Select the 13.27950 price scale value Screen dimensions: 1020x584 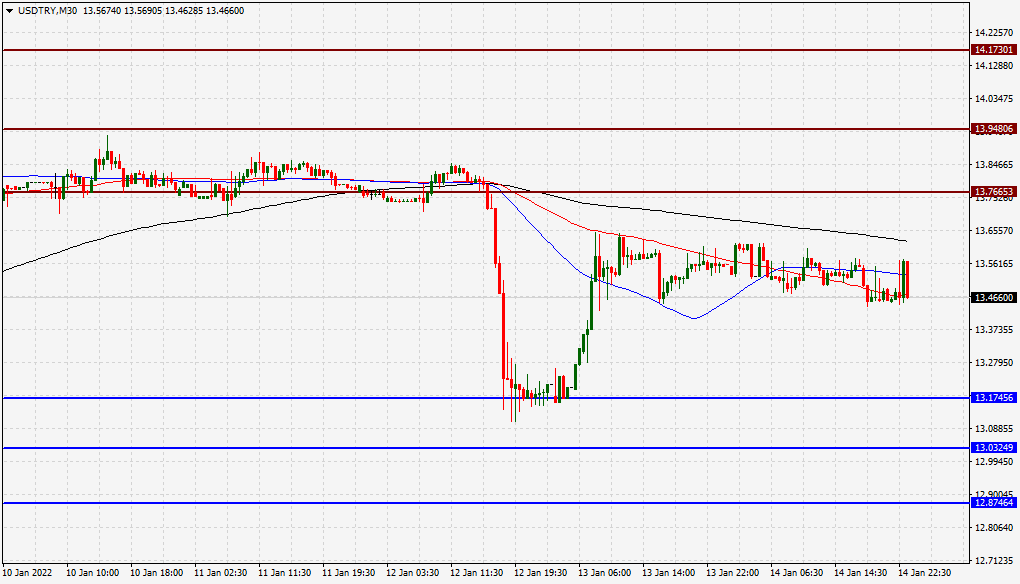click(x=994, y=363)
